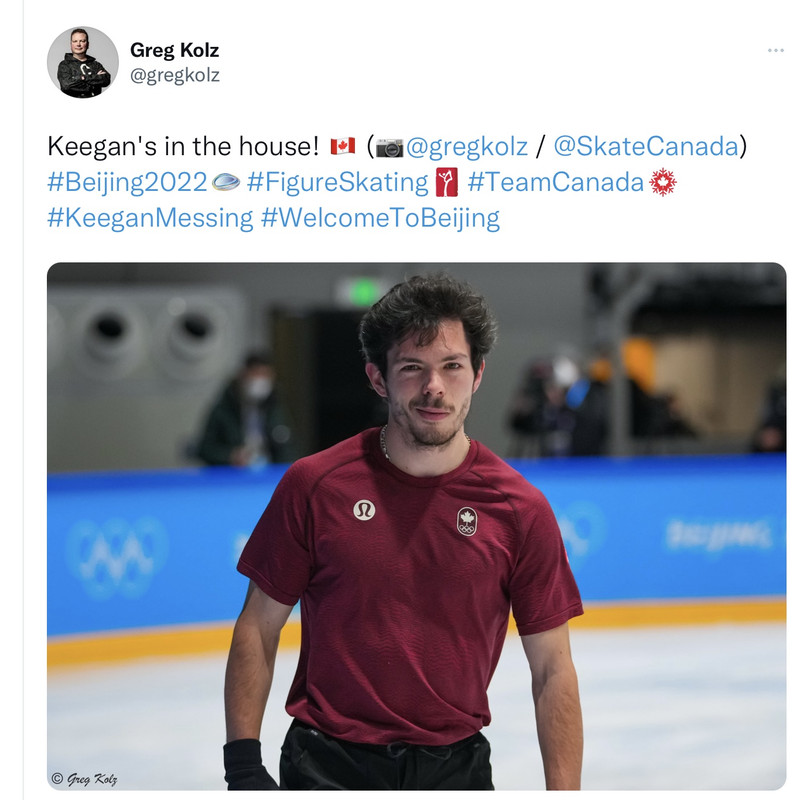Open the #KeeganMessing hashtag
The image size is (810, 800).
(x=150, y=217)
